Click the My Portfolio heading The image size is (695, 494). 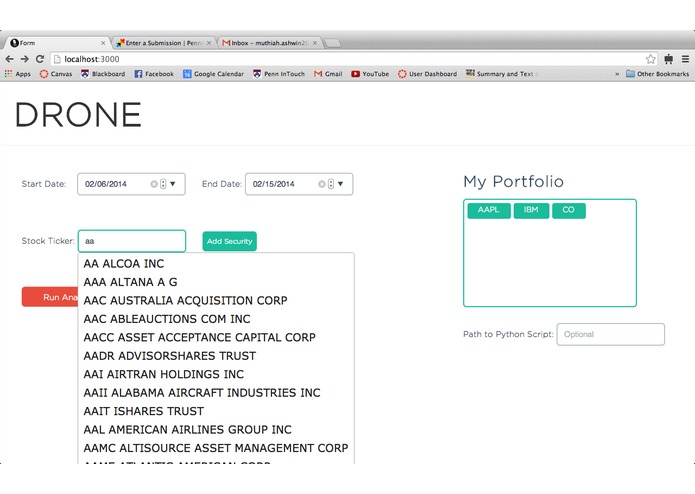tap(513, 182)
